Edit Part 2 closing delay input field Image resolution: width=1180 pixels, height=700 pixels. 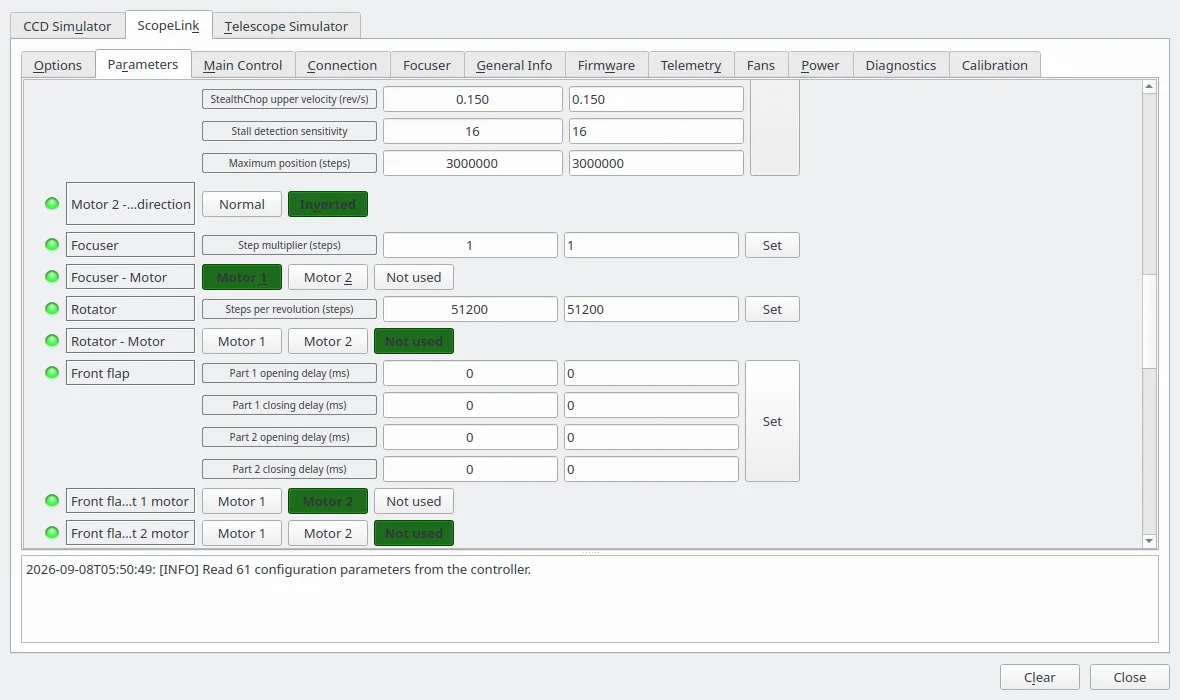pos(651,469)
